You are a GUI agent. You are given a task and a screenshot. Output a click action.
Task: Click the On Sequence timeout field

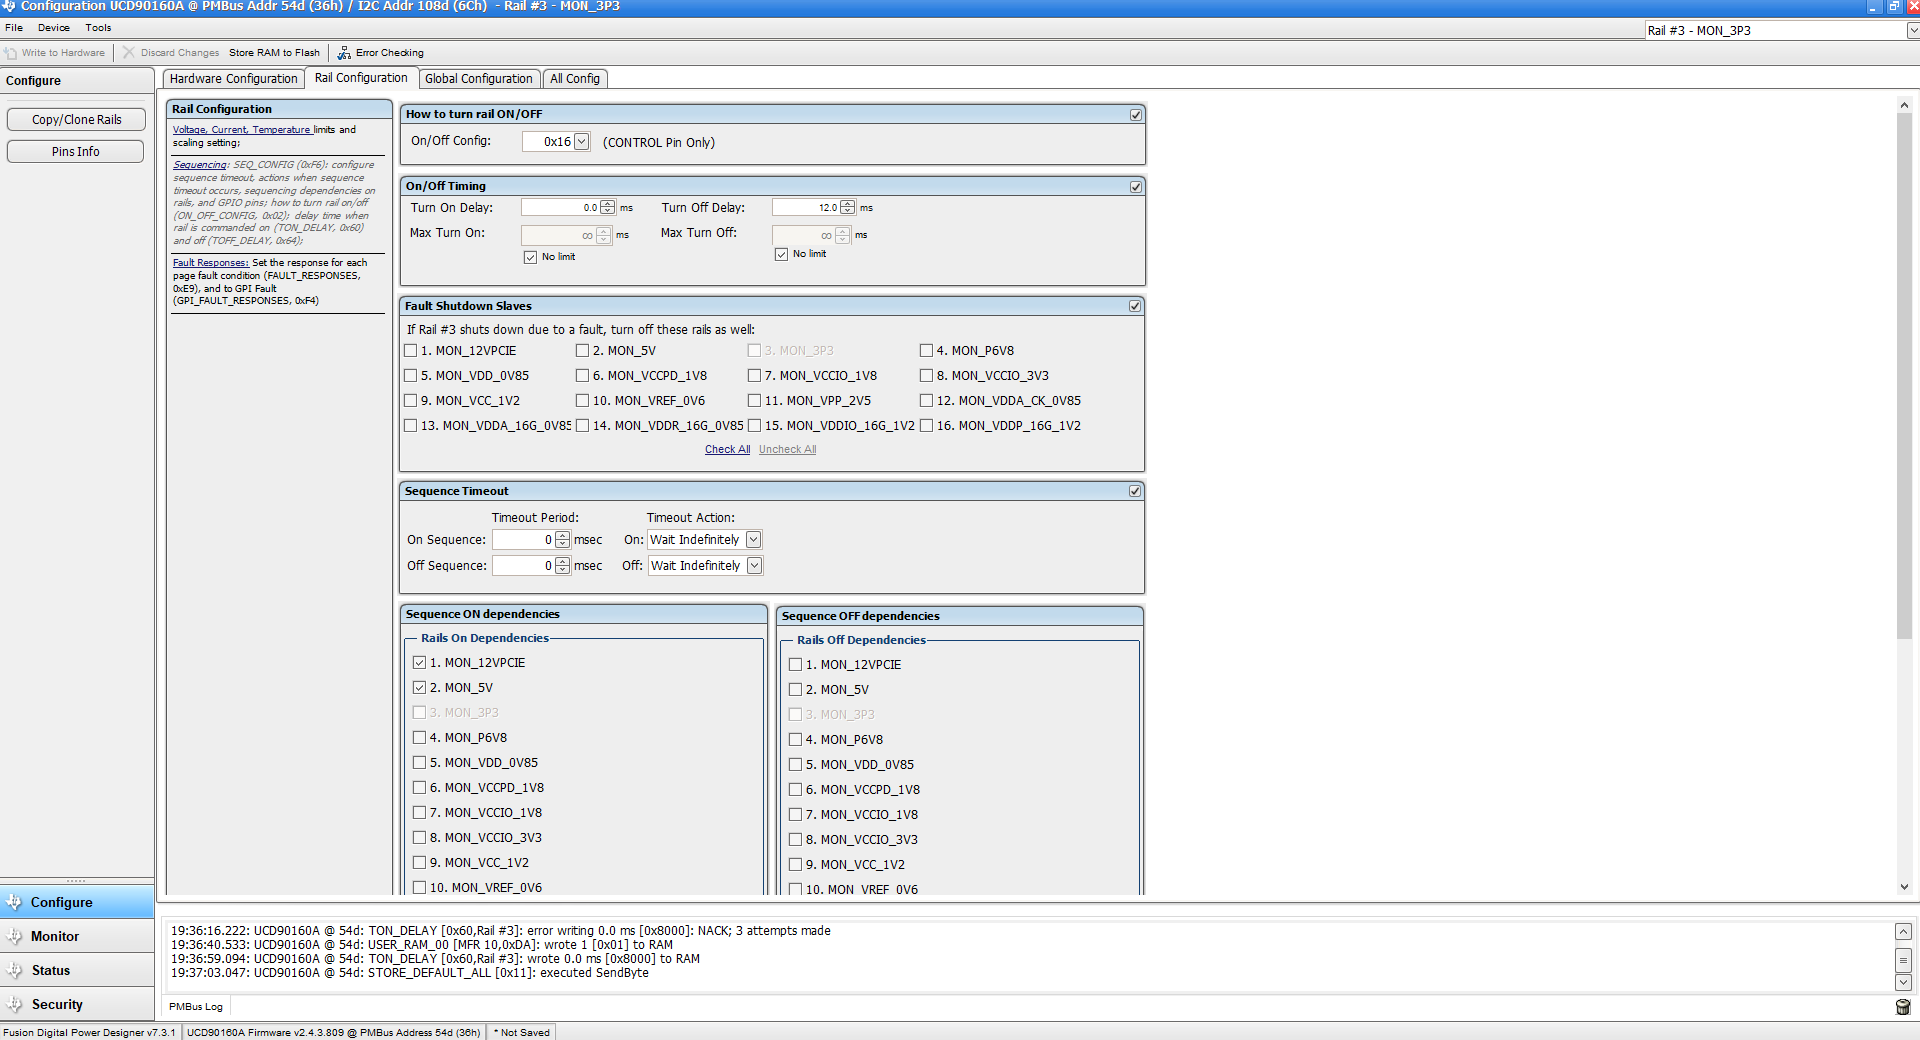click(x=524, y=540)
